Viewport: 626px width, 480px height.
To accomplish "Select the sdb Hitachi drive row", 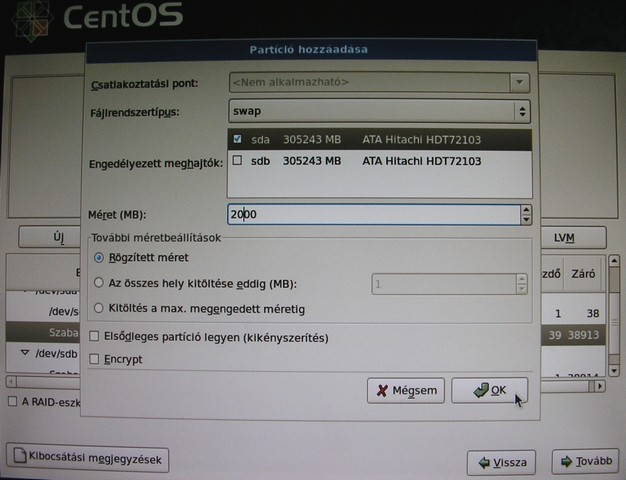I will coord(380,161).
